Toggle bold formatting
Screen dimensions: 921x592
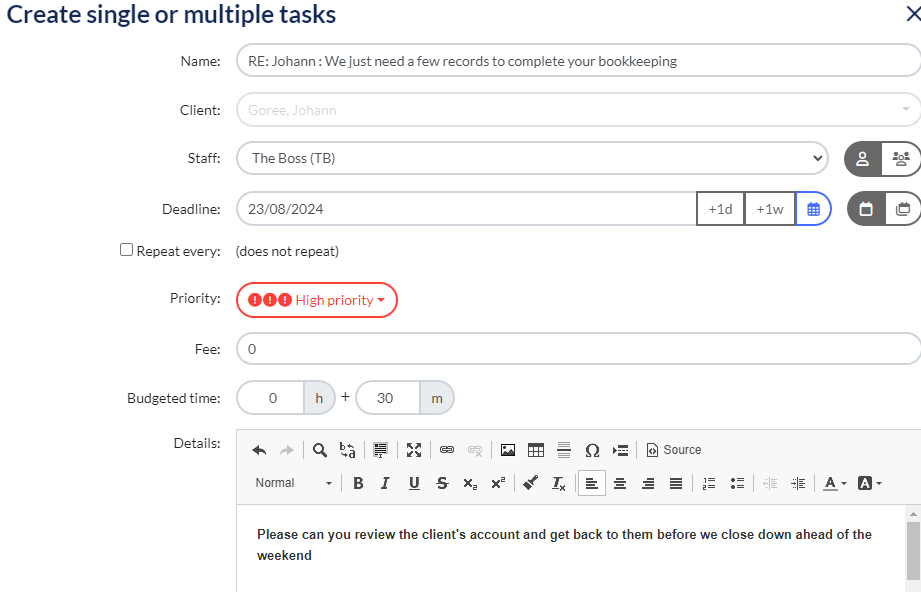[358, 483]
